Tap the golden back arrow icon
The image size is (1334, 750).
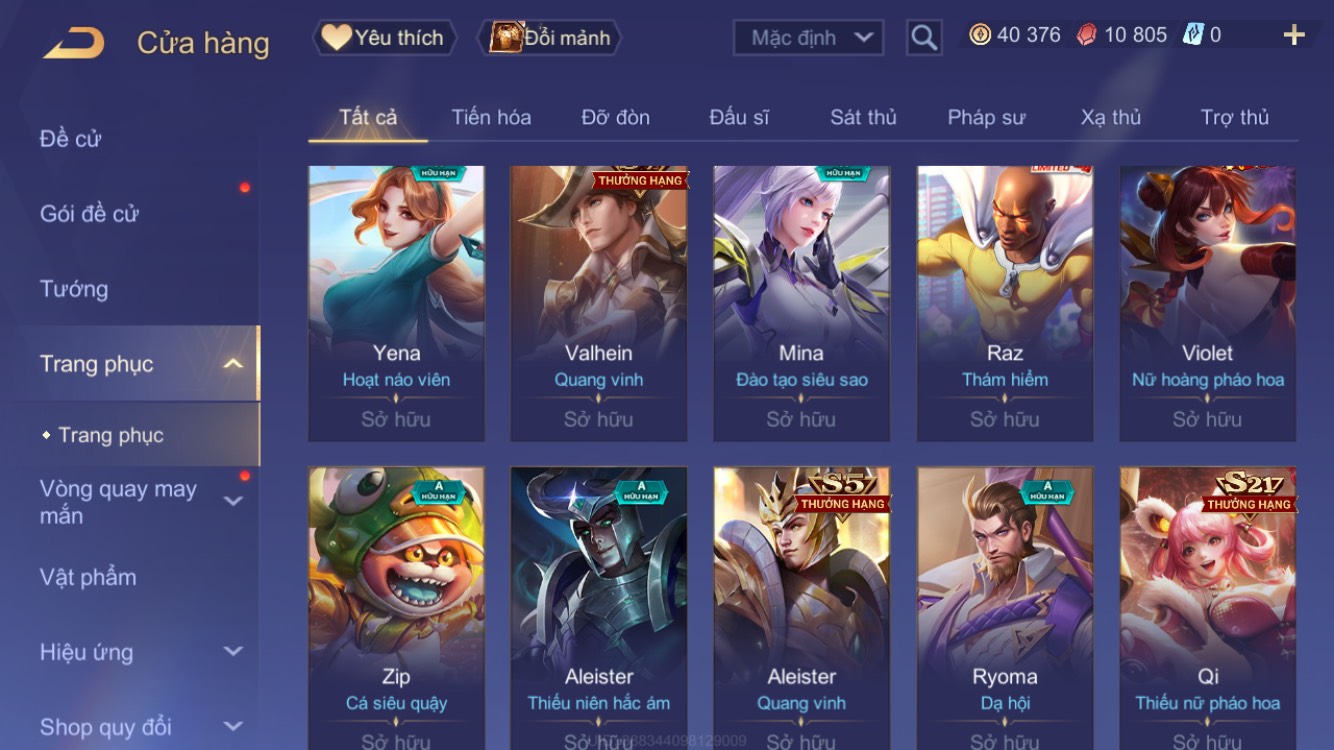[x=74, y=43]
